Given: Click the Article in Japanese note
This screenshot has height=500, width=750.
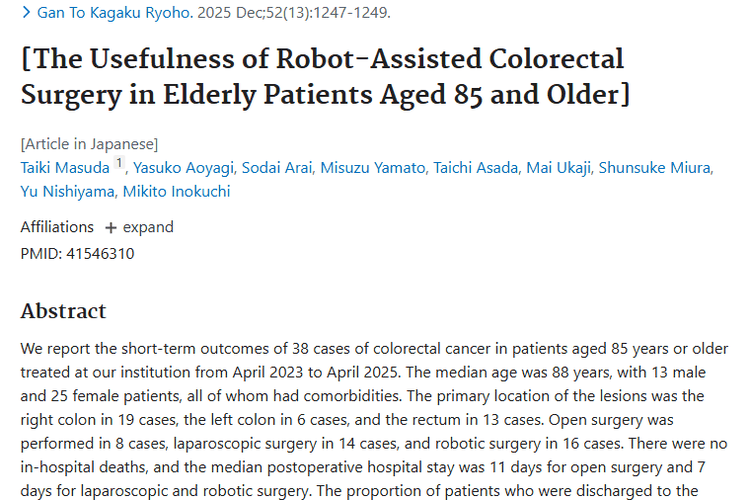Looking at the screenshot, I should pos(89,143).
